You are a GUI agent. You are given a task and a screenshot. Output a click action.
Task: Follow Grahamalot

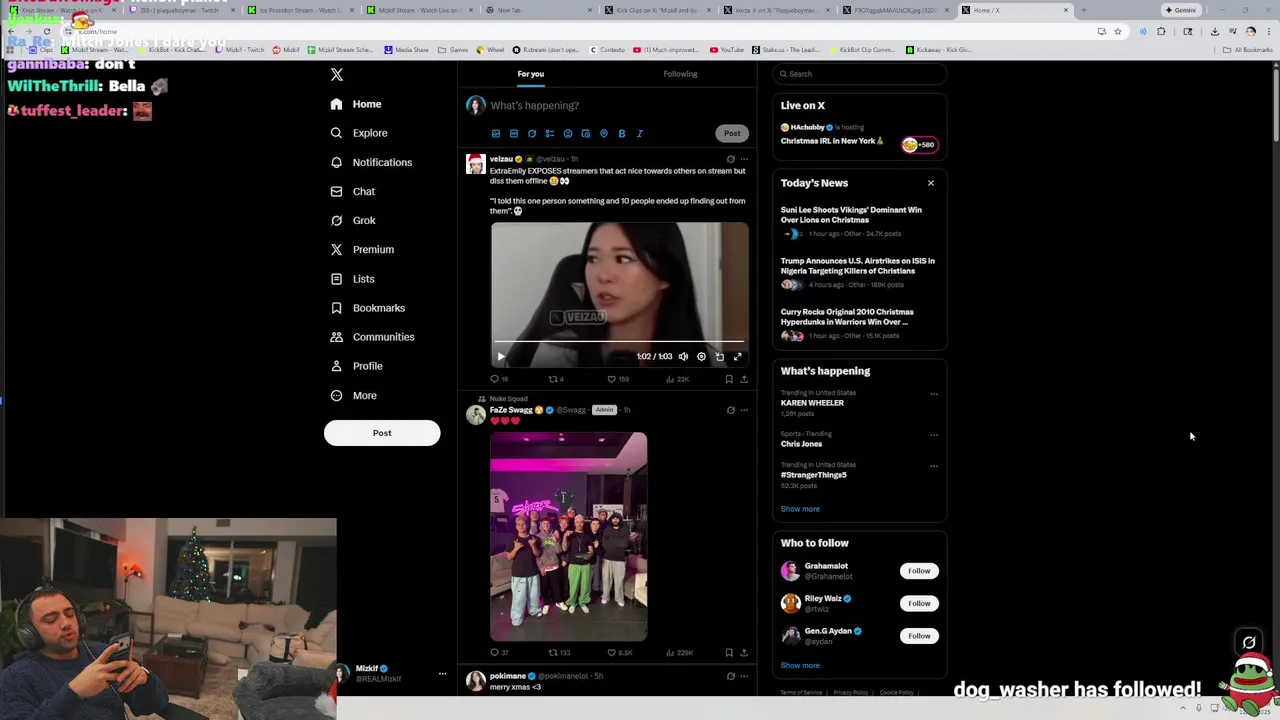coord(919,571)
